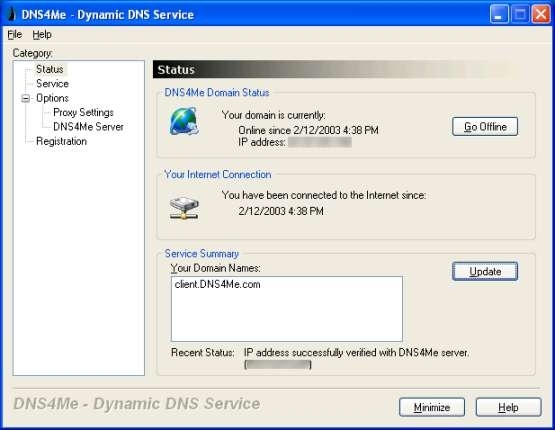The image size is (555, 430).
Task: Click 'IP address successfully verified' status text
Action: tap(356, 353)
